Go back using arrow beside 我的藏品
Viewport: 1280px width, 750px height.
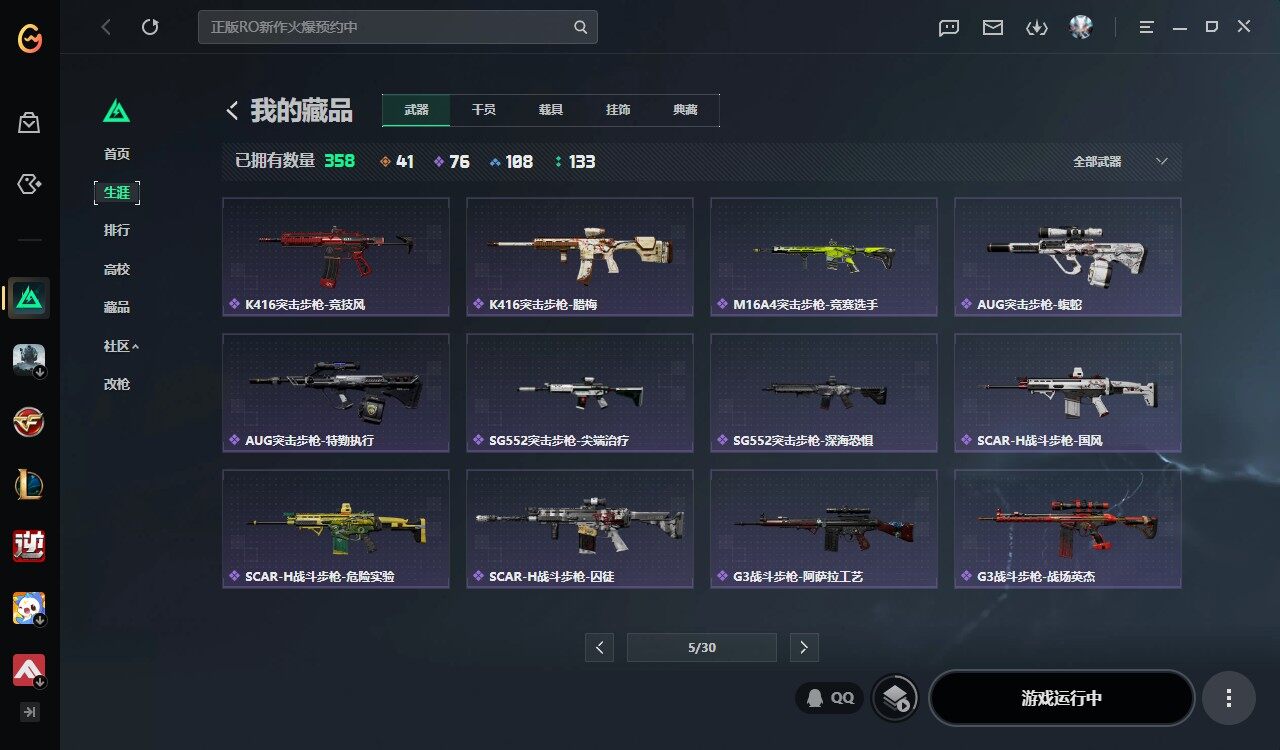click(232, 111)
